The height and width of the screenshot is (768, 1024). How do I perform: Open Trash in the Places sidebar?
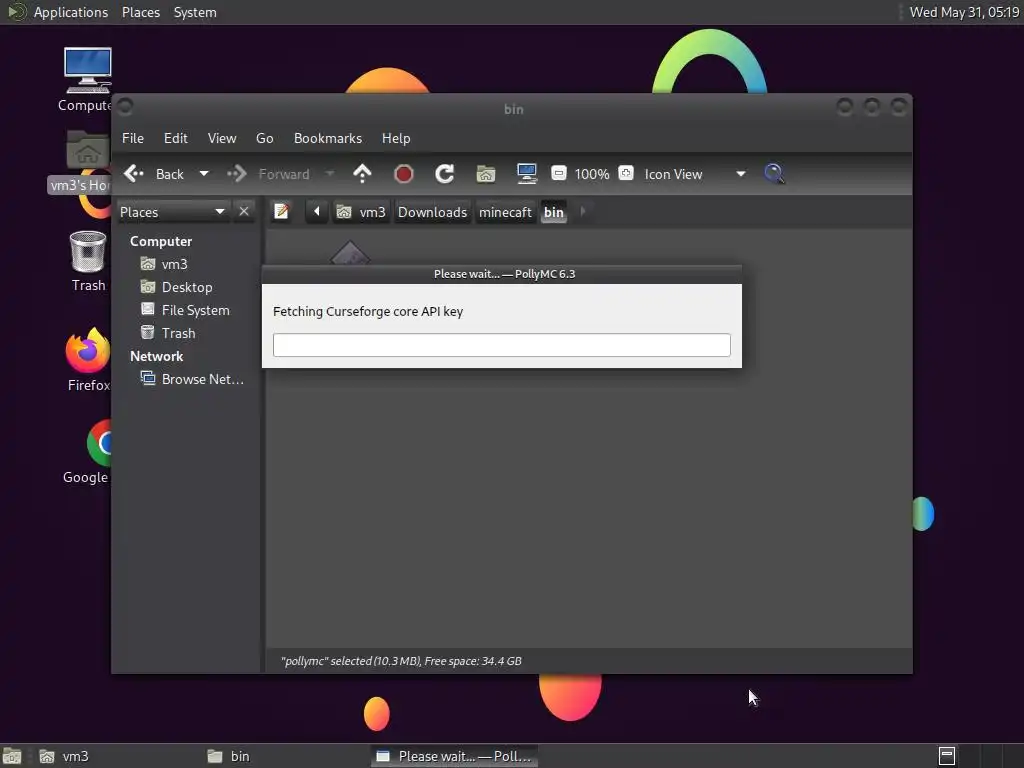tap(168, 333)
